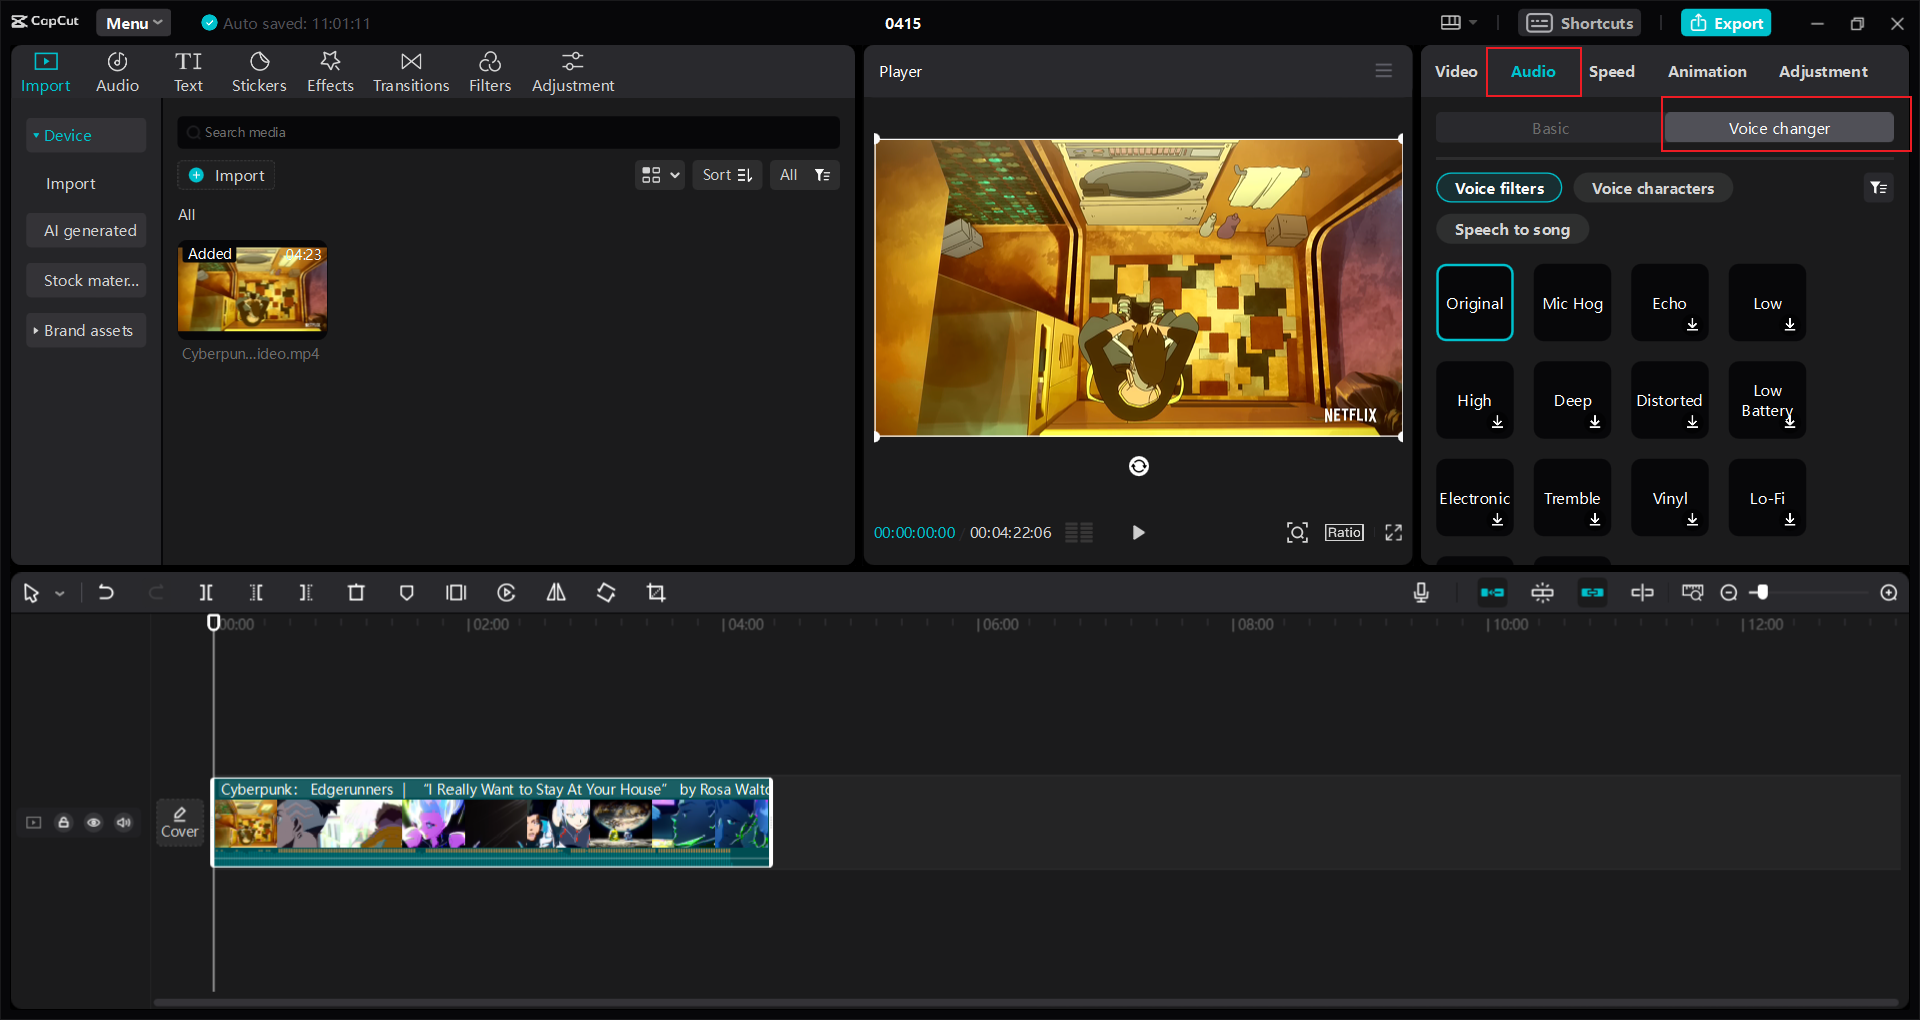Click the Rotate tool
This screenshot has height=1020, width=1920.
[x=606, y=593]
